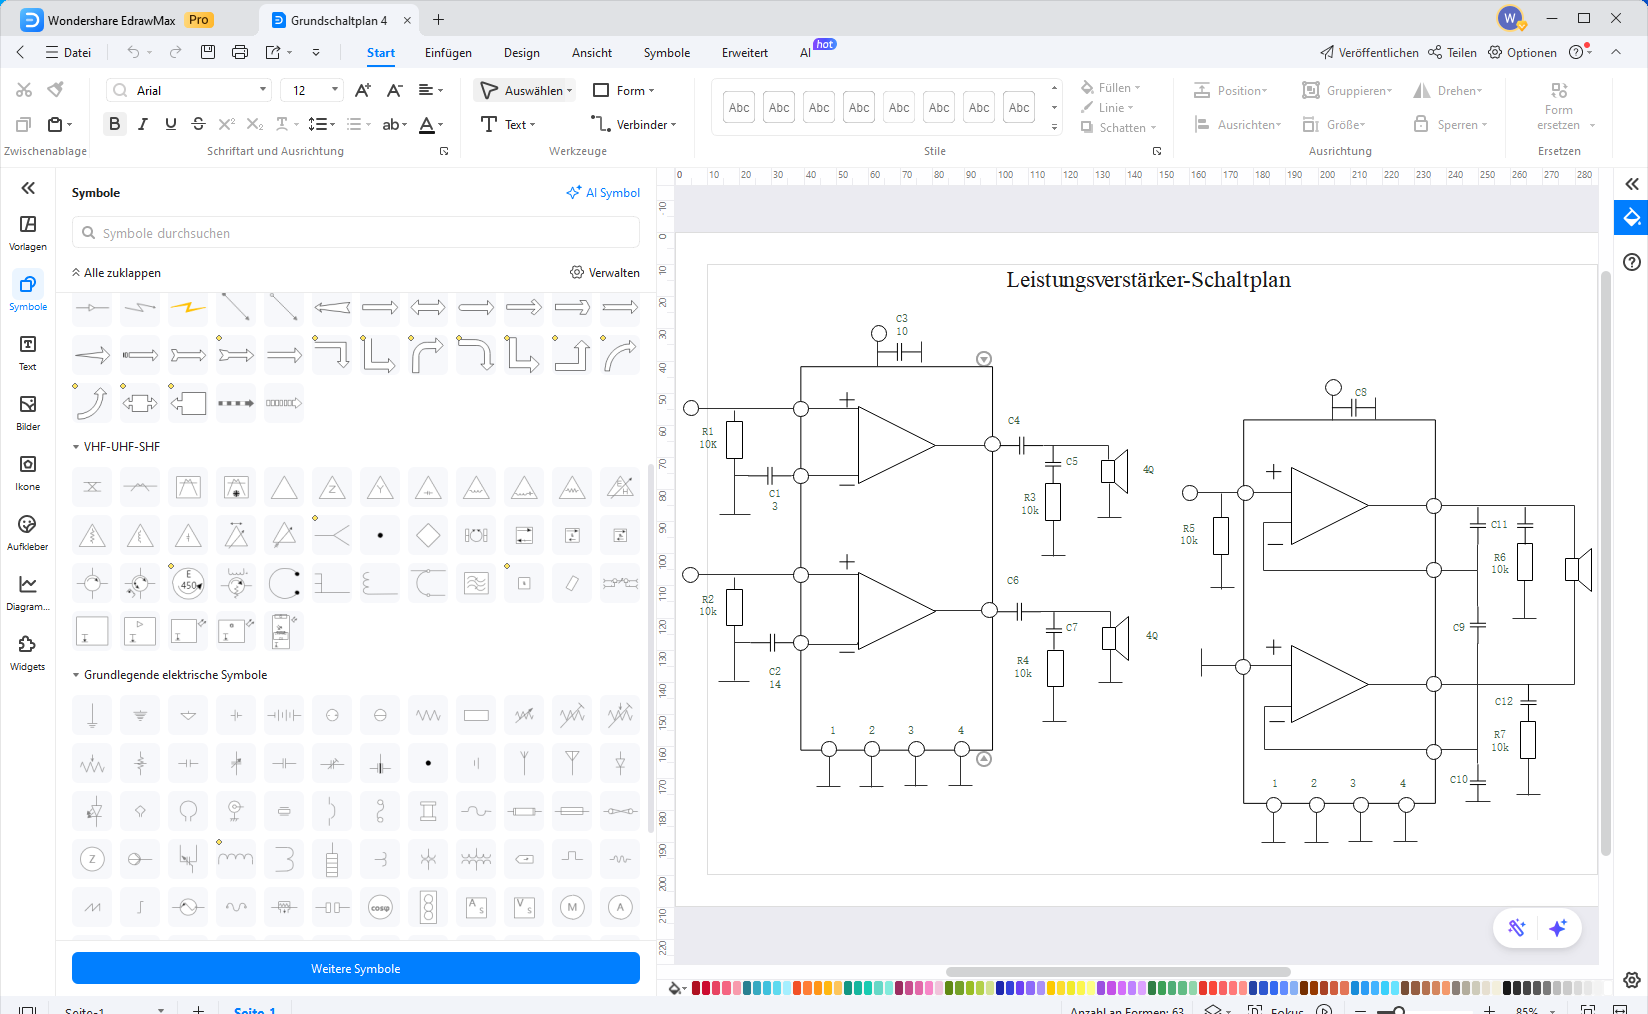Toggle strikethrough formatting
The image size is (1648, 1014).
198,124
